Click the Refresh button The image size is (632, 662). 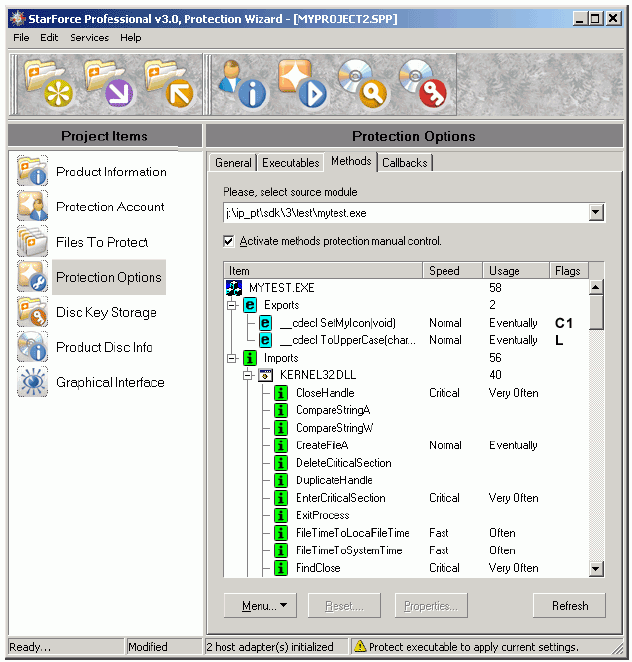pos(570,605)
